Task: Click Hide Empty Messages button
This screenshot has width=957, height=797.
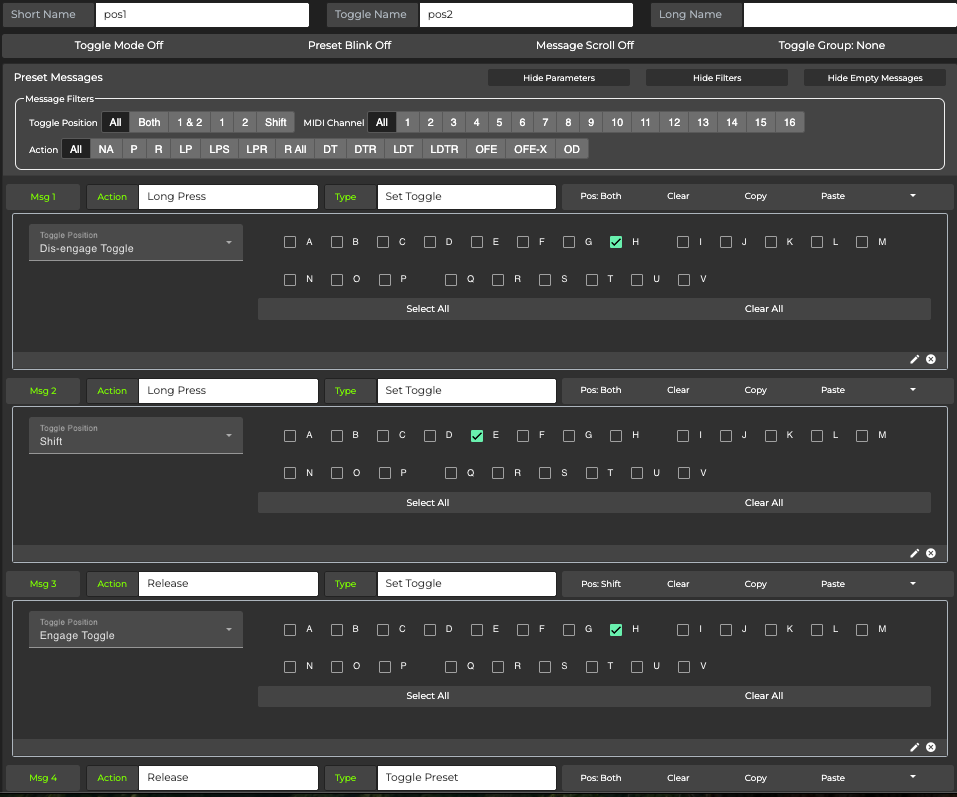Action: tap(875, 78)
